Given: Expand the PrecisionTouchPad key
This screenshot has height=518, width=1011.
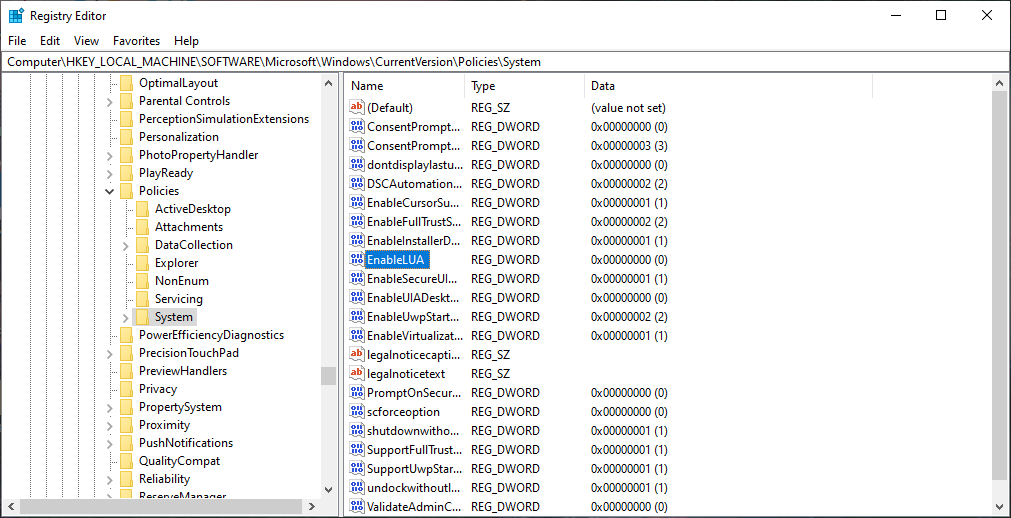Looking at the screenshot, I should 110,354.
